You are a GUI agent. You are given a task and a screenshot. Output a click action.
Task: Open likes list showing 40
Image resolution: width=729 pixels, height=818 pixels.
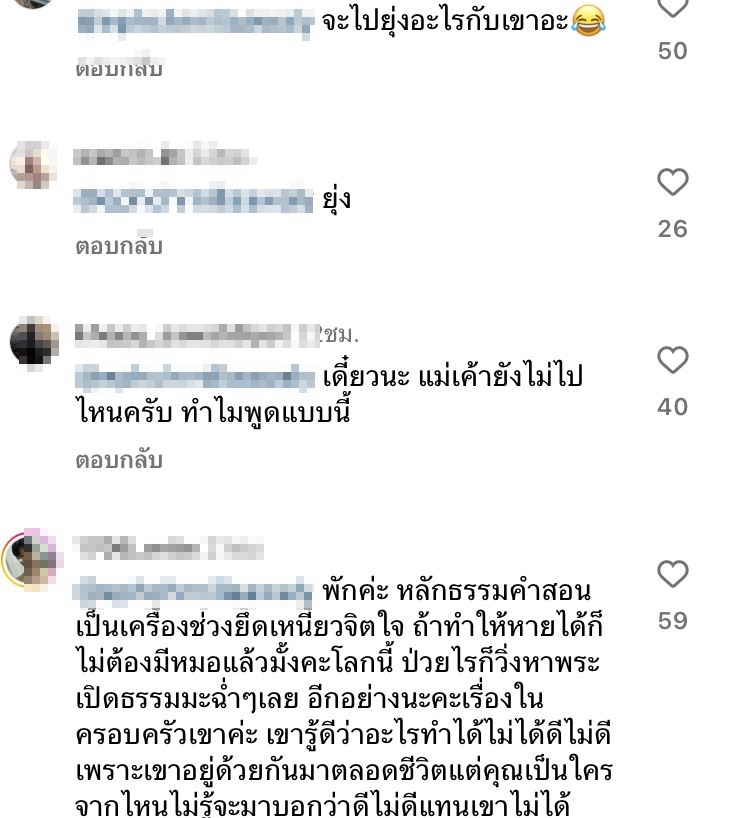[673, 407]
